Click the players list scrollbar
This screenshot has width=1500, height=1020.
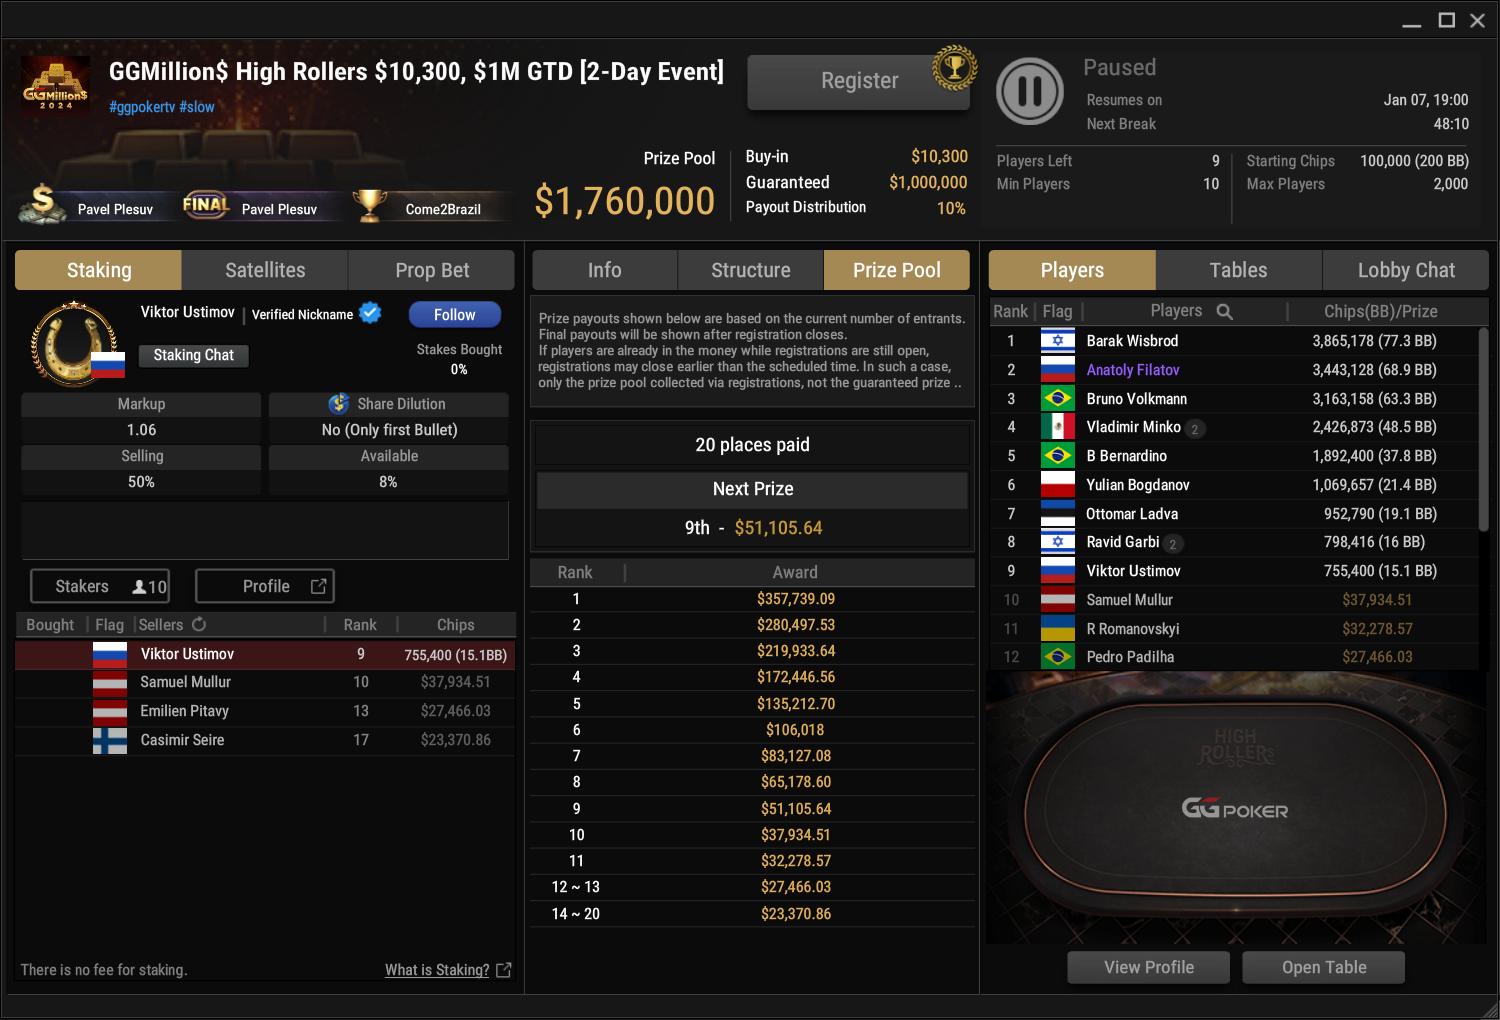pyautogui.click(x=1483, y=430)
